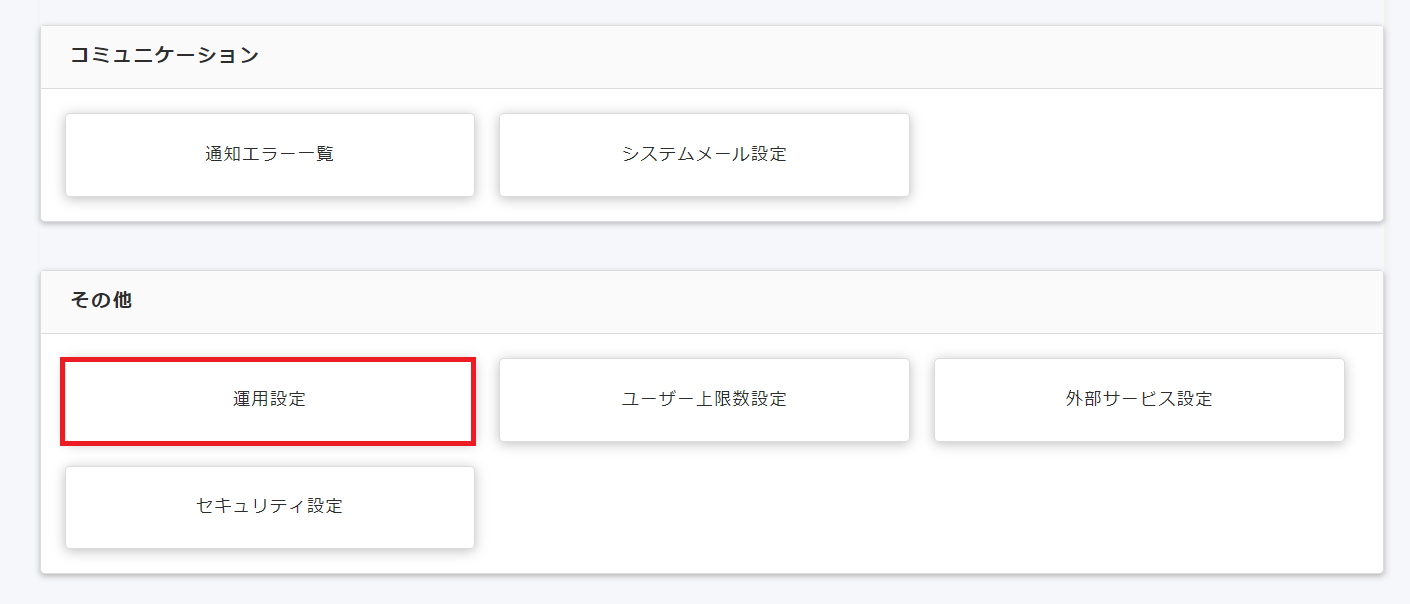The width and height of the screenshot is (1410, 604).
Task: Pick the red-bordered card under その他
Action: coord(269,399)
